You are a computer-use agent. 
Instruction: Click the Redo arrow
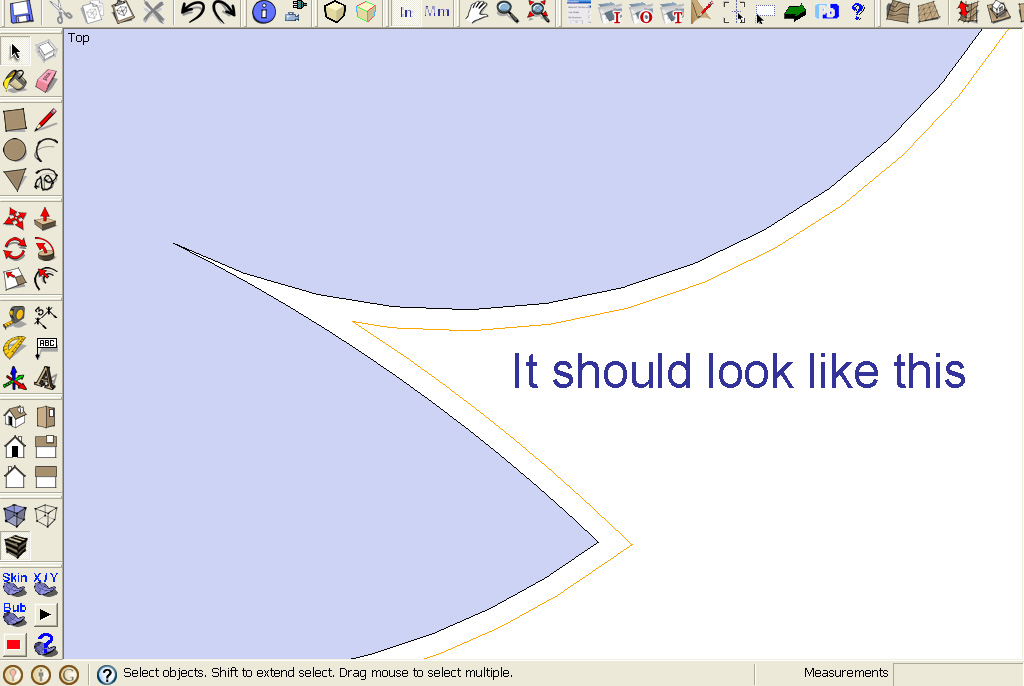224,12
